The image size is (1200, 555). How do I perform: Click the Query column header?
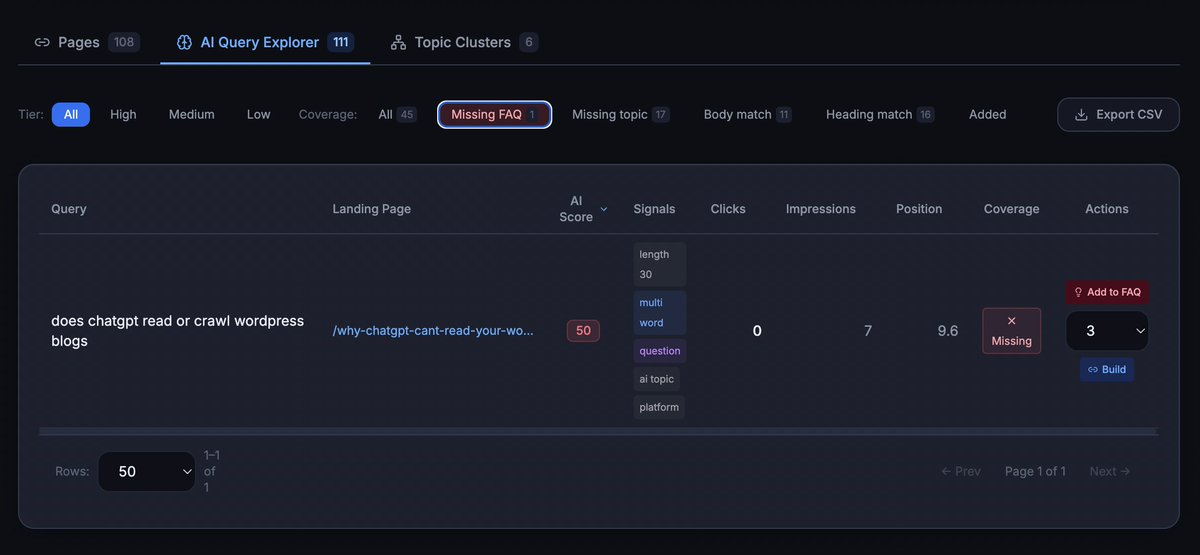click(x=69, y=209)
